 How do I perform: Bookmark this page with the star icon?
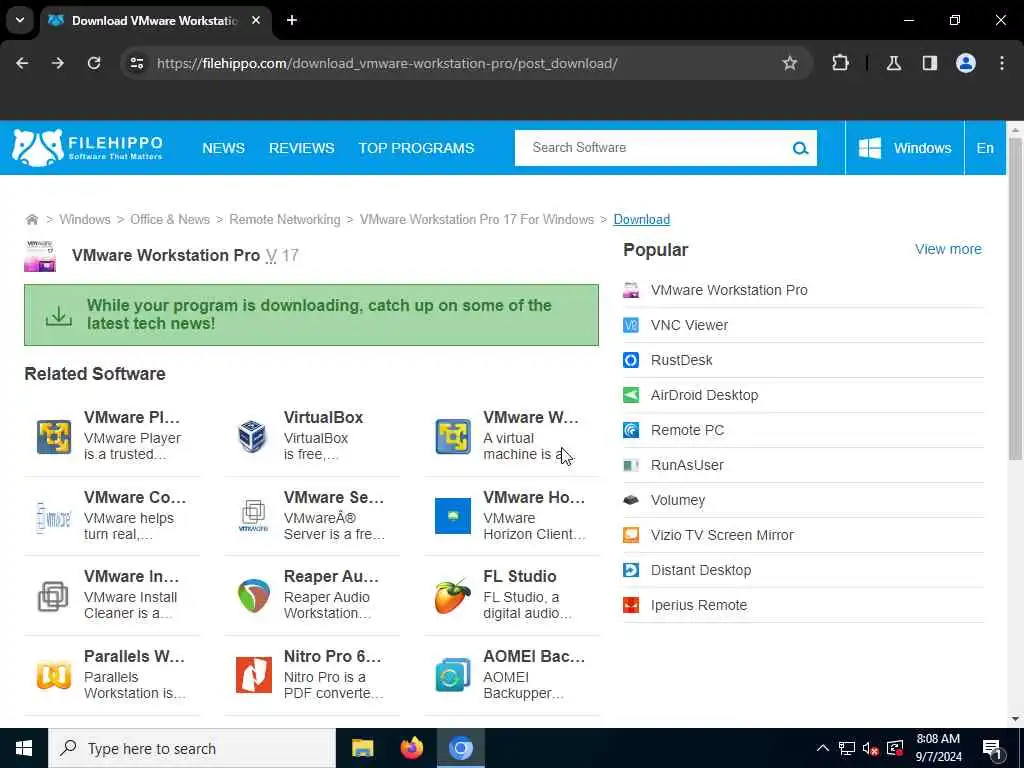[790, 63]
